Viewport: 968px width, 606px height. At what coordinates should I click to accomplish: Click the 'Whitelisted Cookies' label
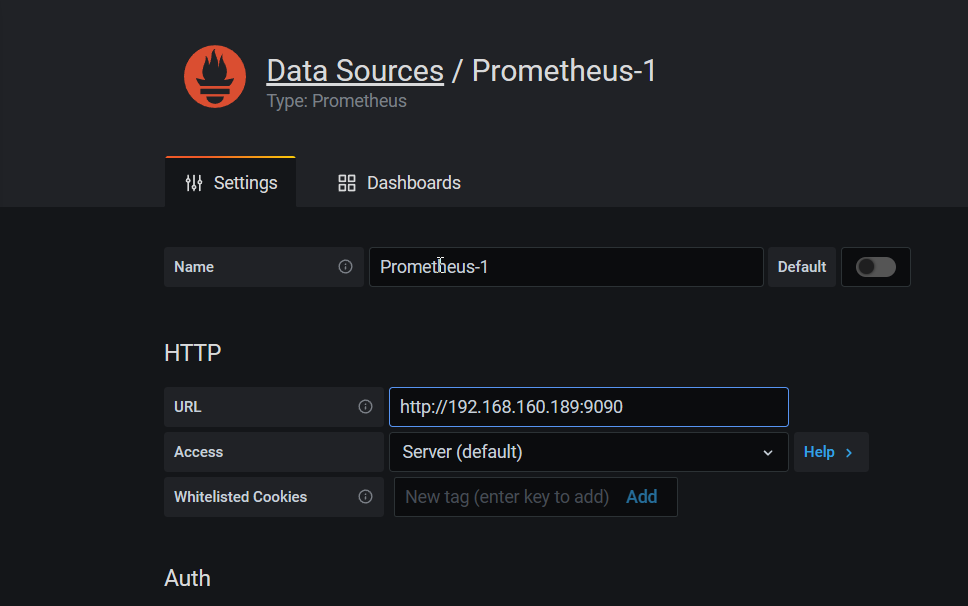(240, 497)
